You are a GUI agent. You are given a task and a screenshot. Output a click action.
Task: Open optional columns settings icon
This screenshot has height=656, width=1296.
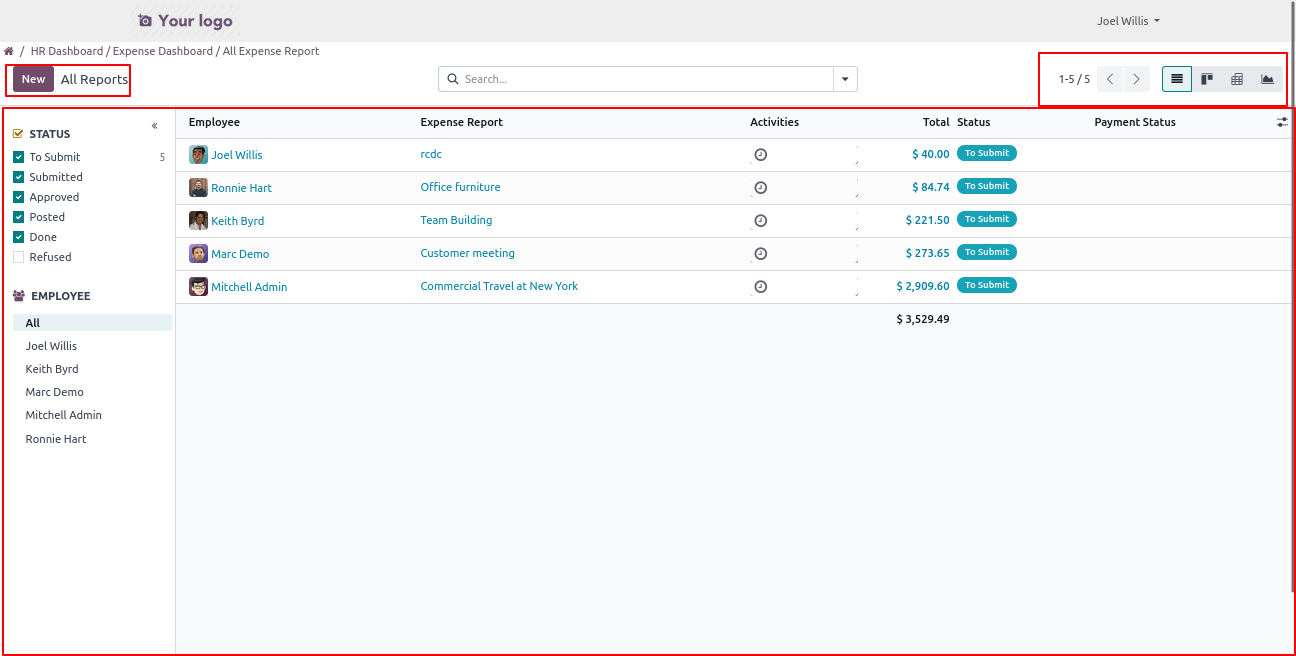pos(1282,122)
